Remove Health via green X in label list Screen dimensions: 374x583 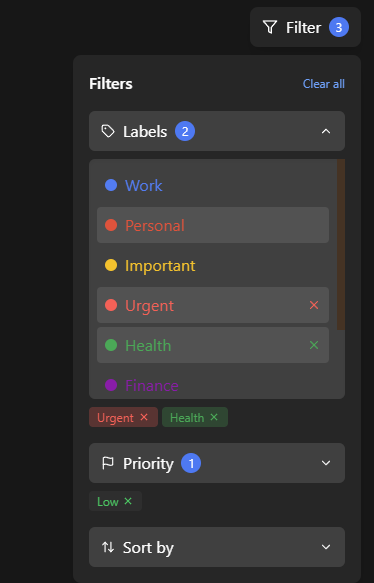pos(314,345)
